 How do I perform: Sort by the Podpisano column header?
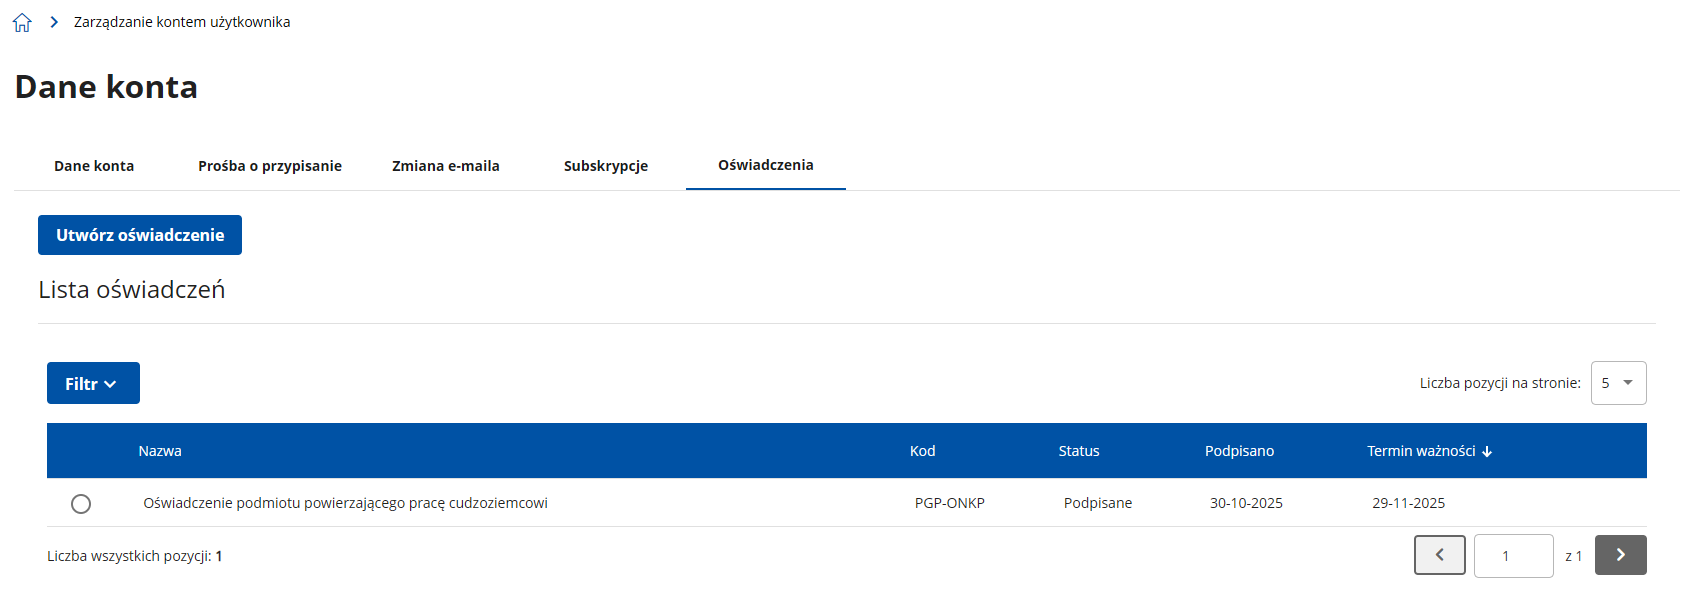(1239, 451)
